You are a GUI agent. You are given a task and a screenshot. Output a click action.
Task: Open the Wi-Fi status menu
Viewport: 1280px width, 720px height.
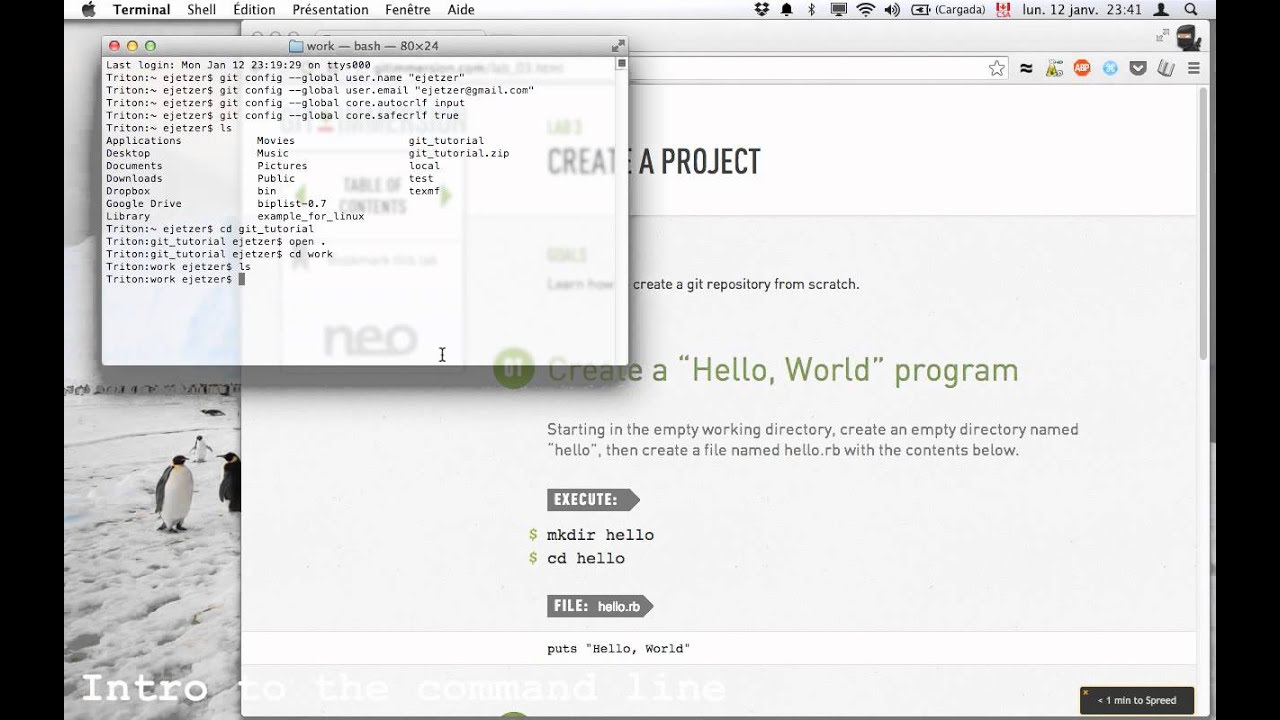click(x=866, y=10)
